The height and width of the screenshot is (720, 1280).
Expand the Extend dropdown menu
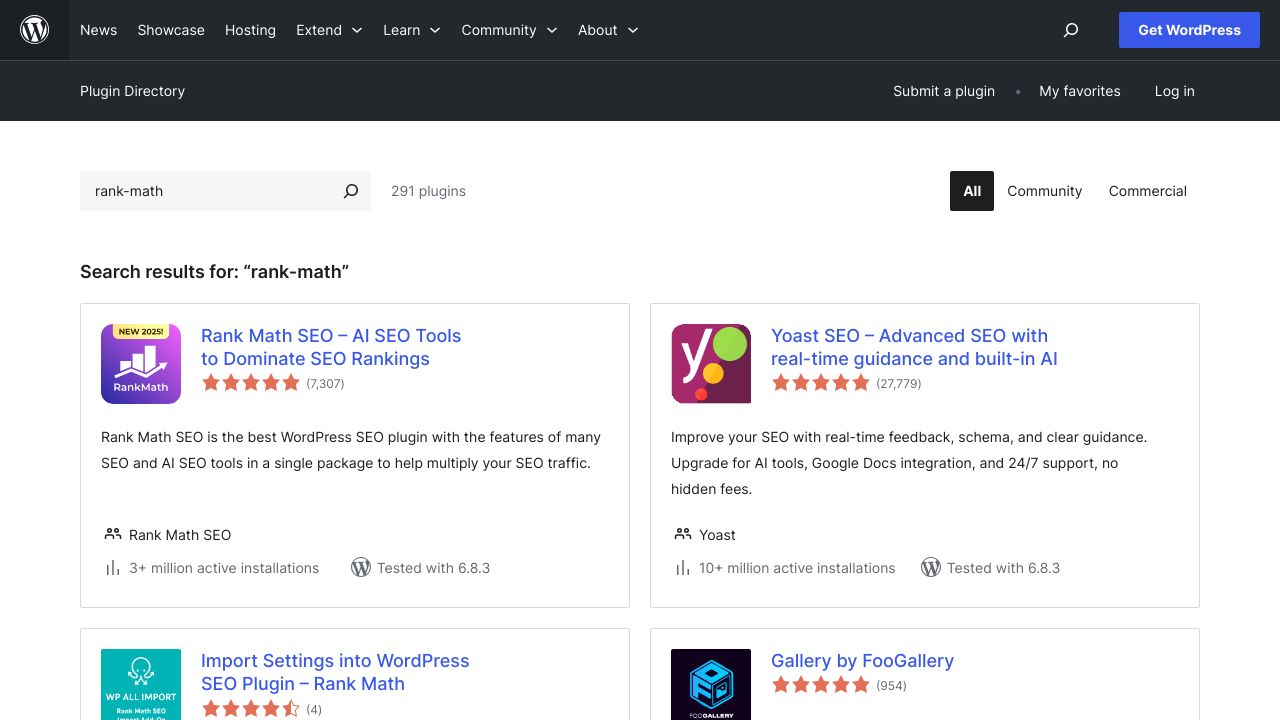[329, 30]
